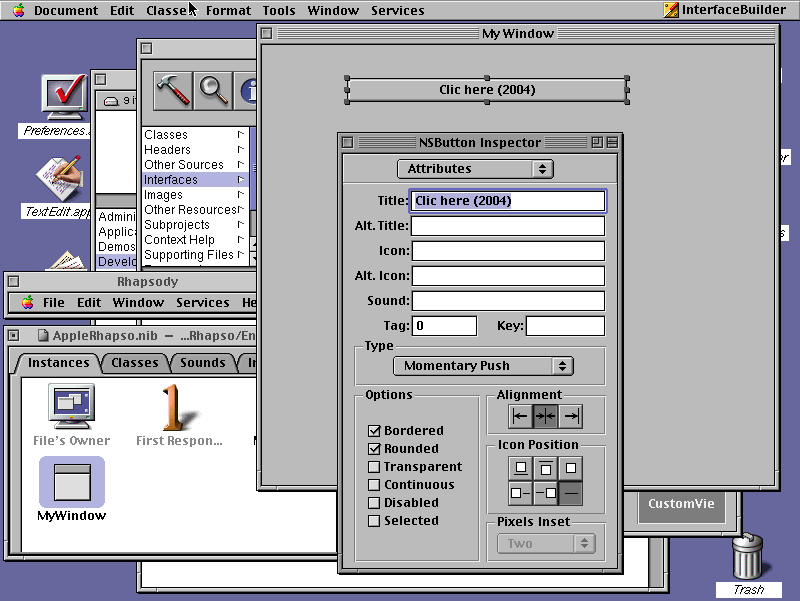The height and width of the screenshot is (601, 800).
Task: Open the Pixels Inset Two popup
Action: (x=546, y=544)
